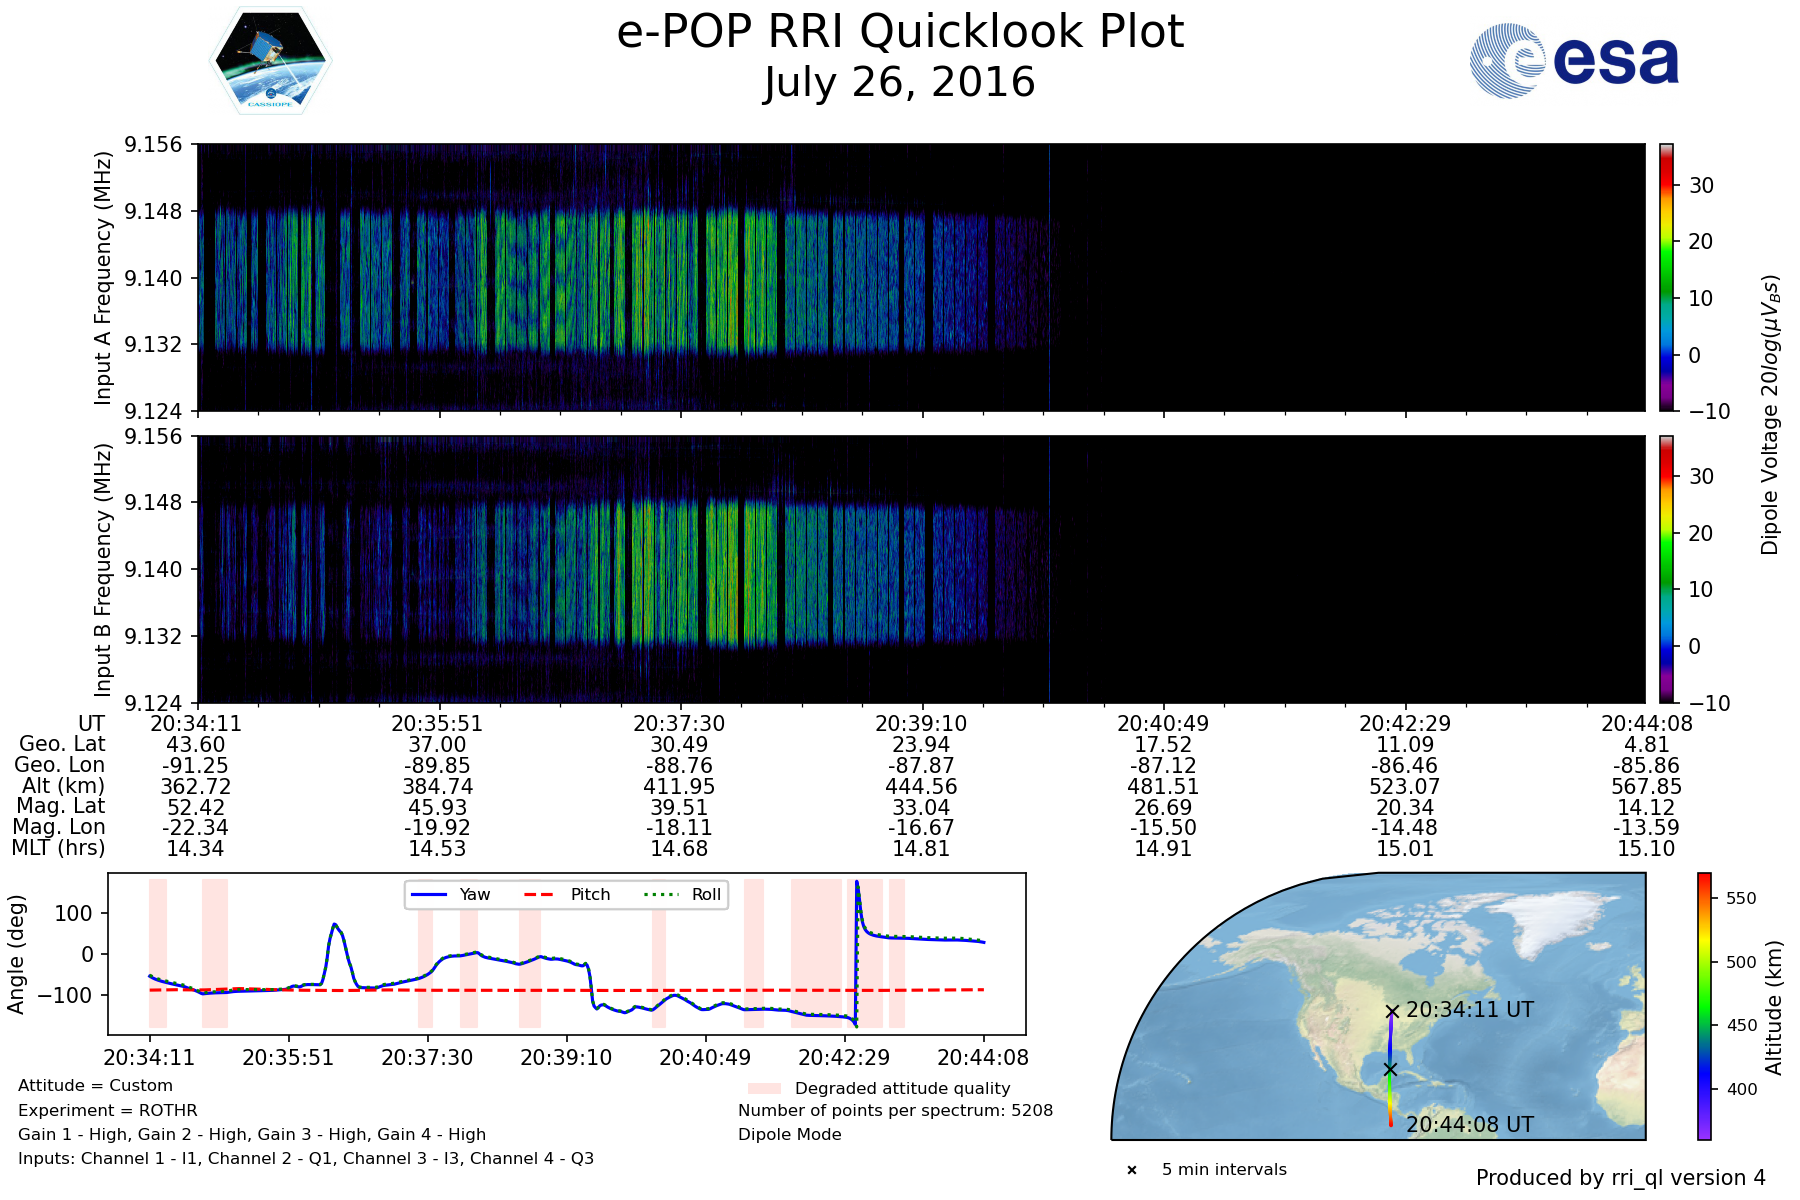1800x1200 pixels.
Task: Click the pink Degraded attitude quality swatch
Action: click(764, 1088)
